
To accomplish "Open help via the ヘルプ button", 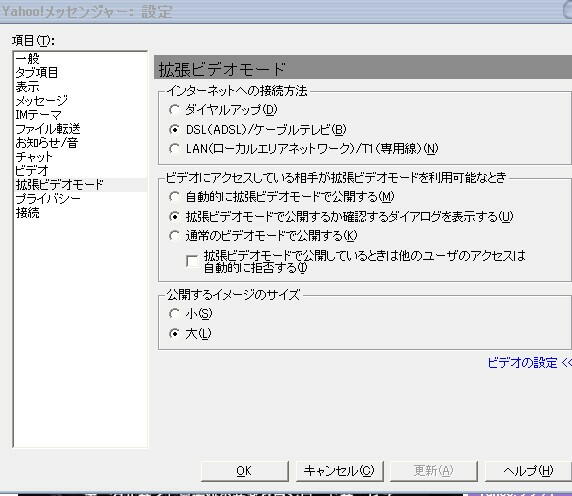I will (x=527, y=471).
